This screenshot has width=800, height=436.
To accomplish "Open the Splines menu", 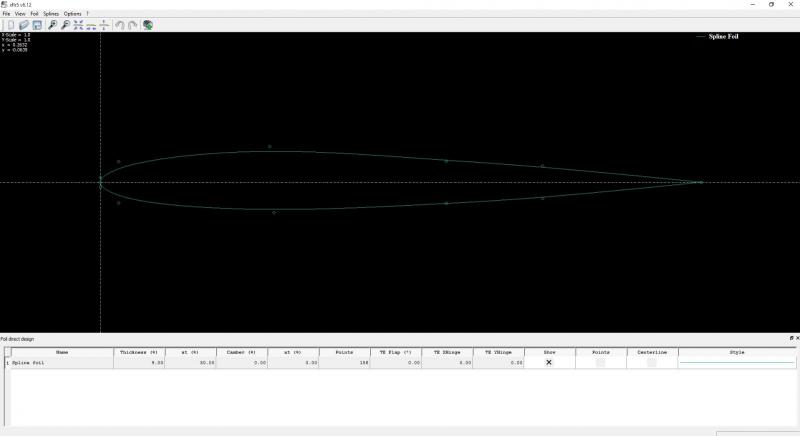I will point(50,14).
